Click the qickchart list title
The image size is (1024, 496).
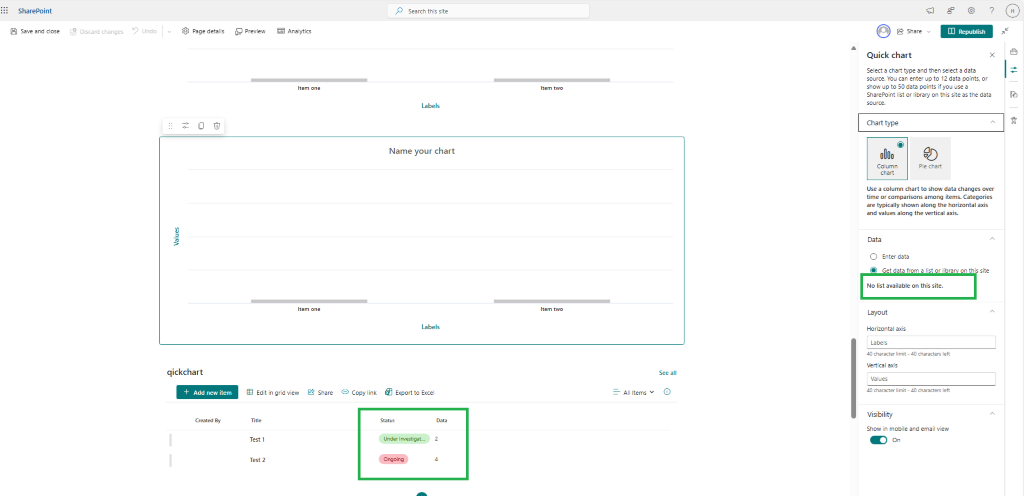coord(185,372)
